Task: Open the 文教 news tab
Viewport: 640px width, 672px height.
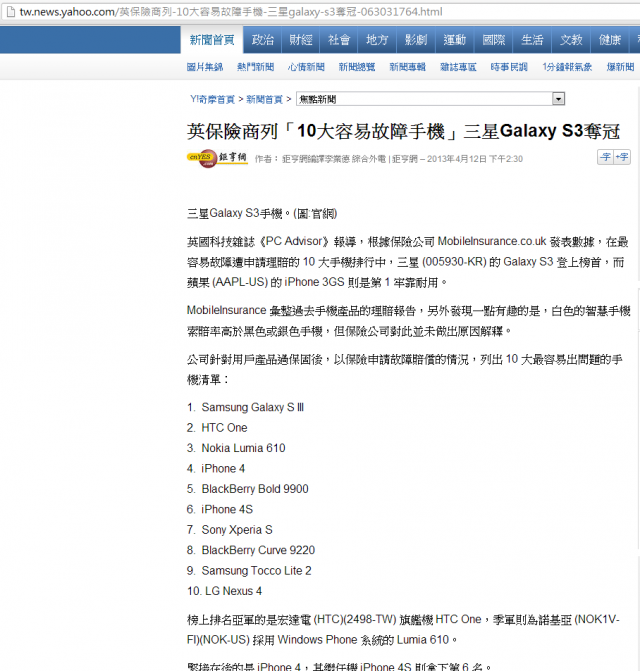Action: (571, 40)
